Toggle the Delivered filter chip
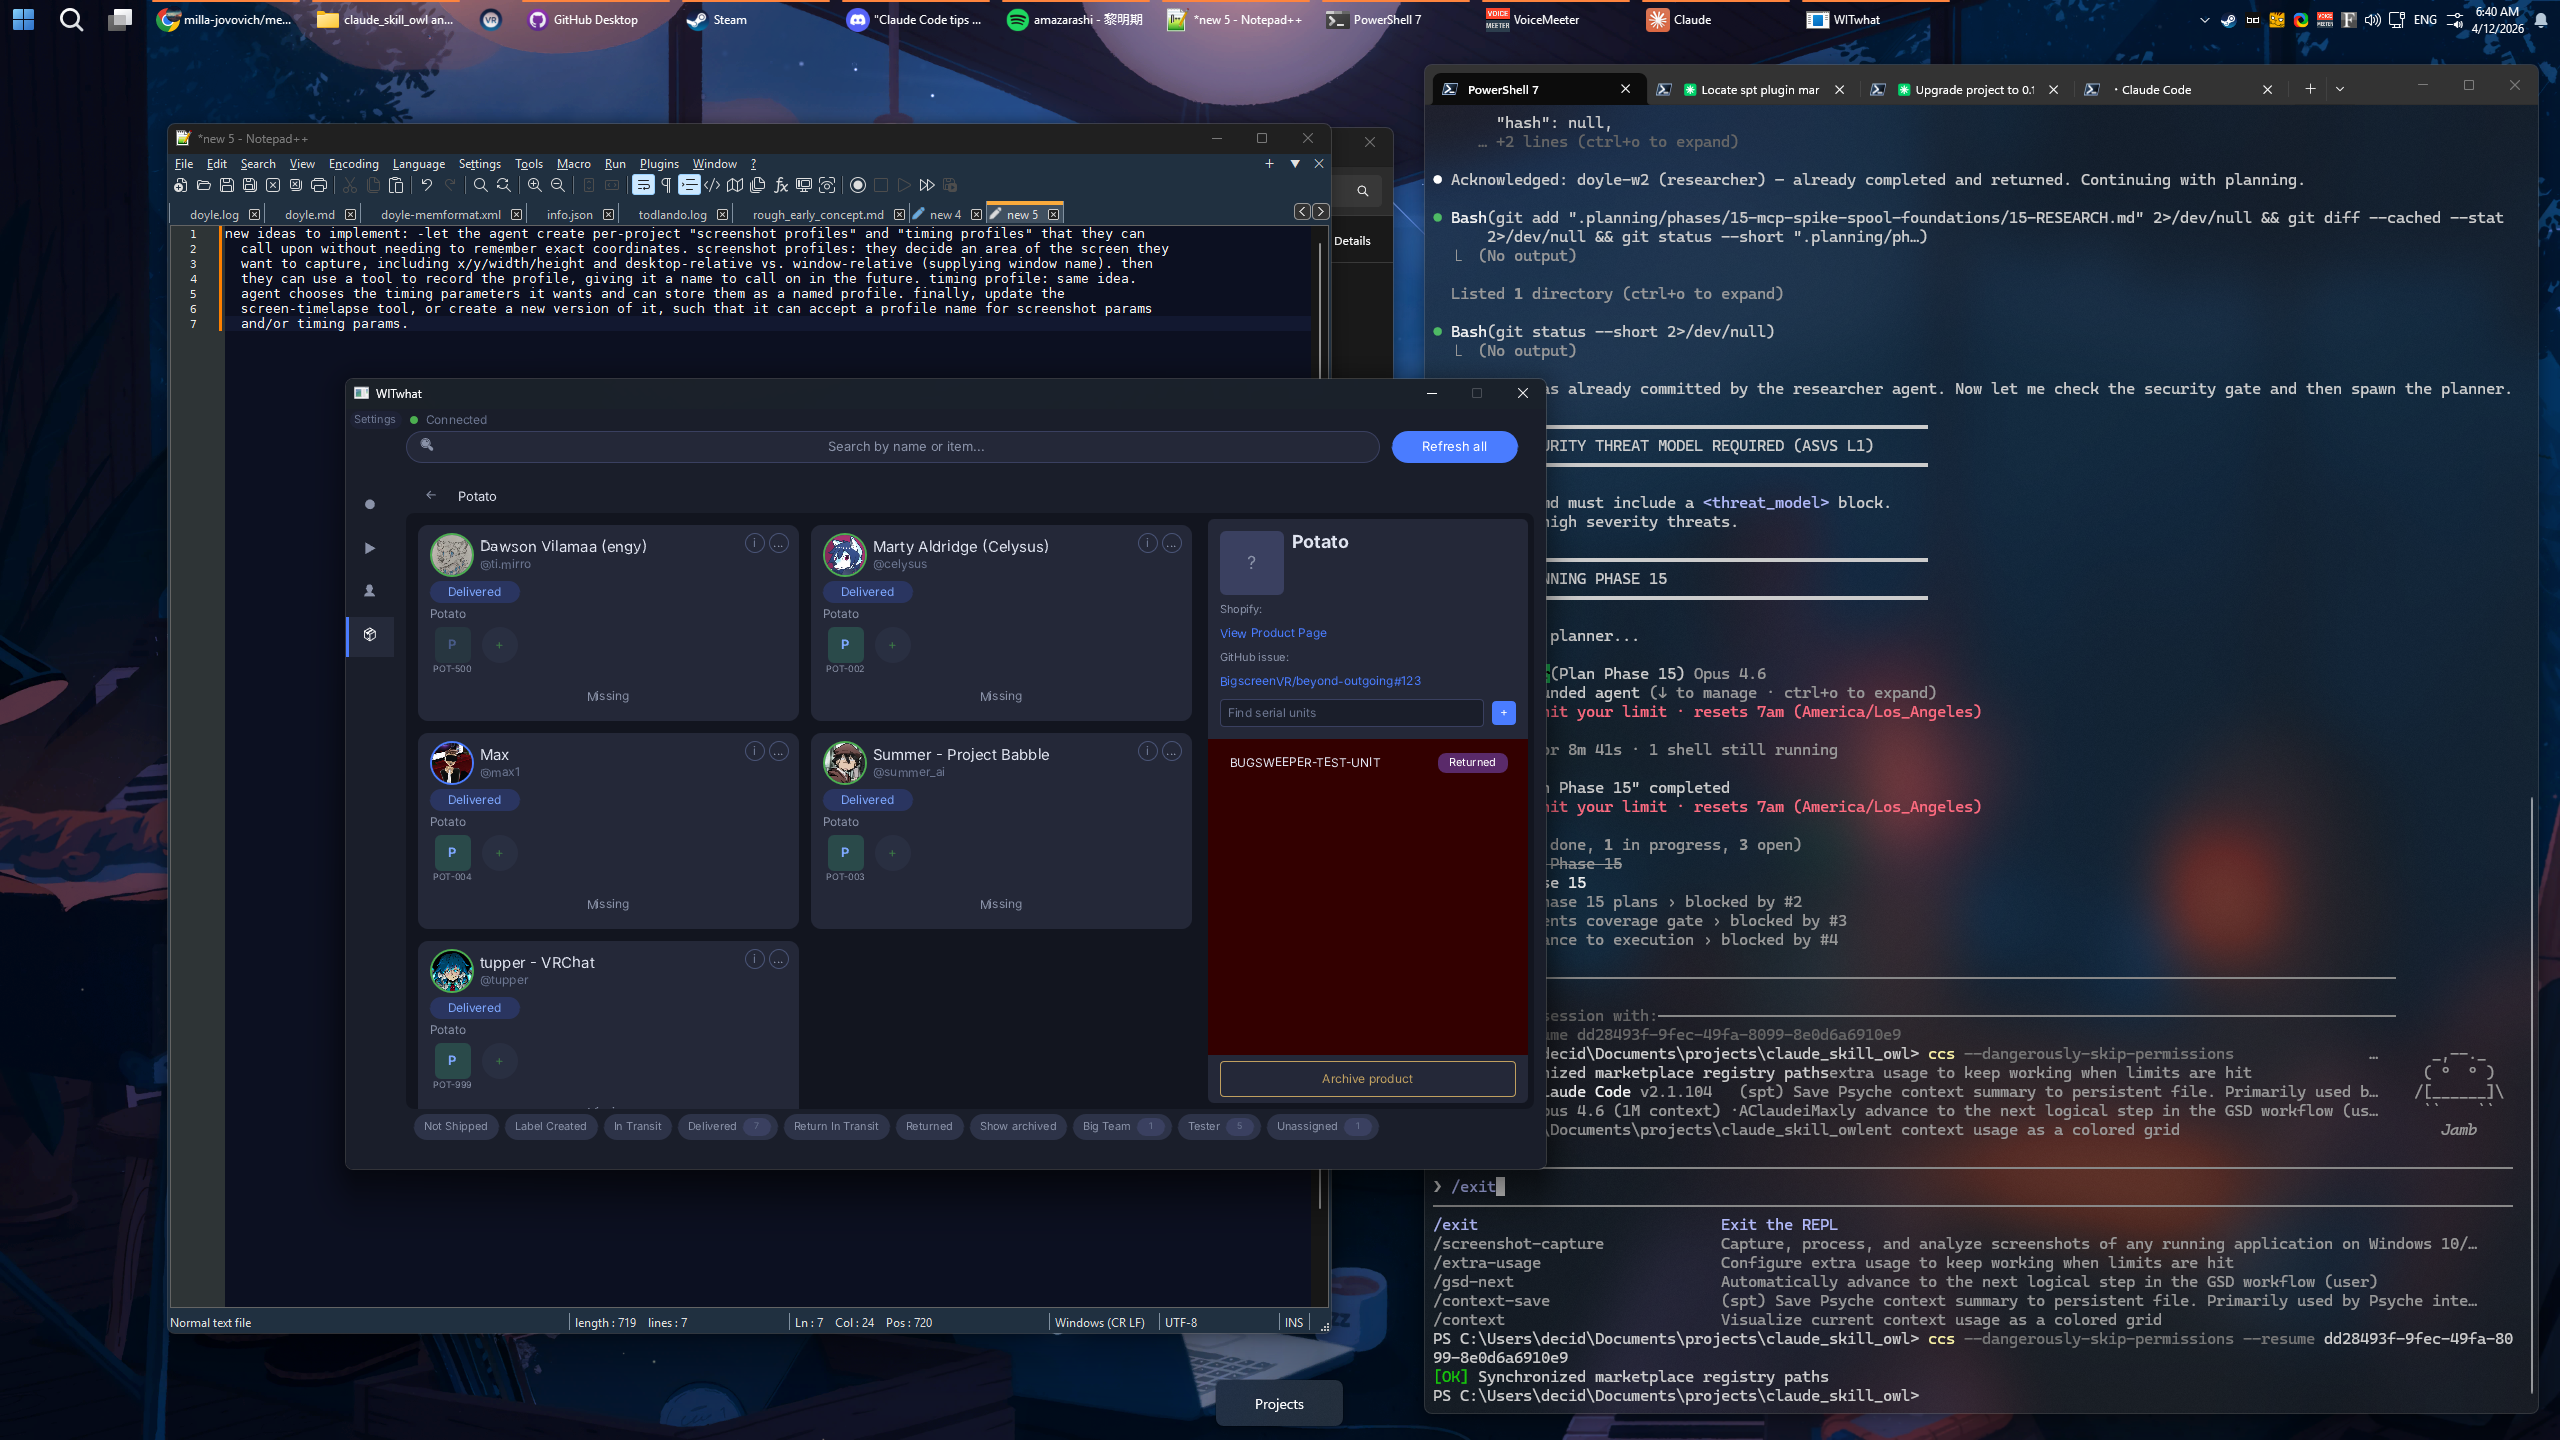Image resolution: width=2560 pixels, height=1440 pixels. coord(727,1126)
